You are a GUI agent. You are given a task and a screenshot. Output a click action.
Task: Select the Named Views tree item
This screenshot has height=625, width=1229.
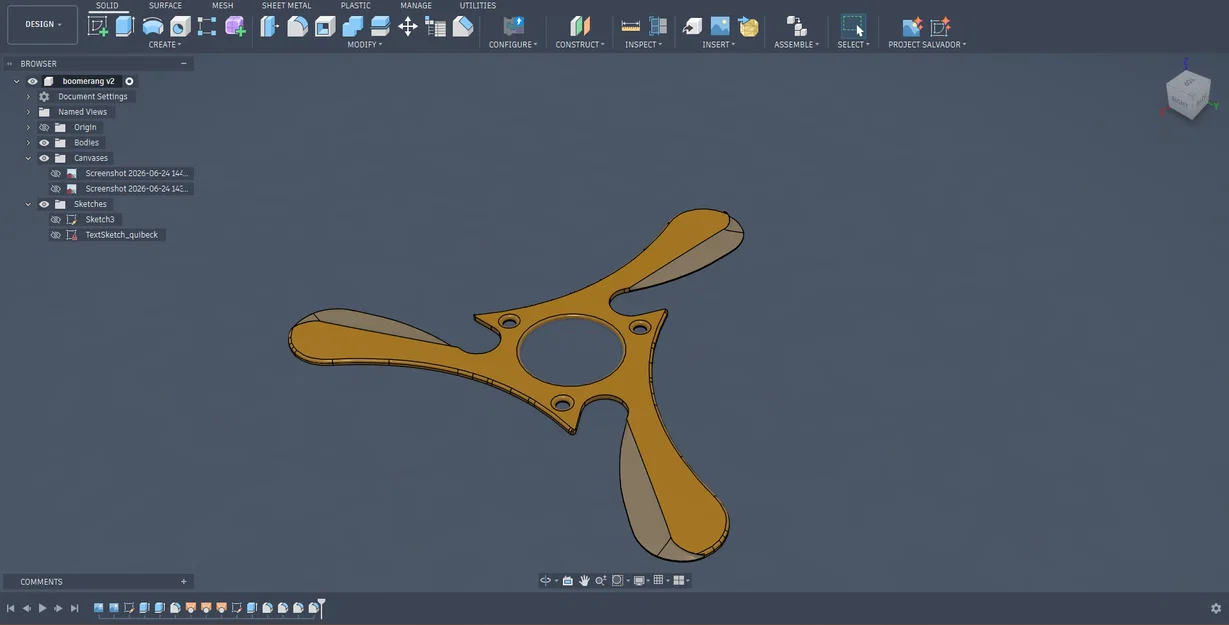click(82, 112)
